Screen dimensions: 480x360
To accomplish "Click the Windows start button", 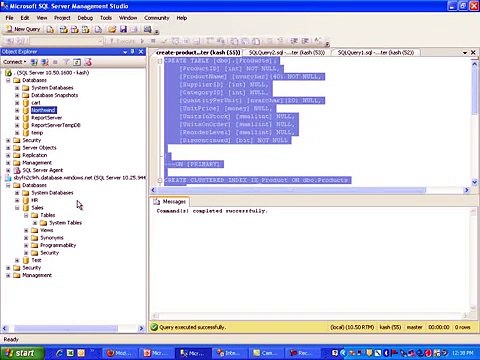I will (x=22, y=353).
